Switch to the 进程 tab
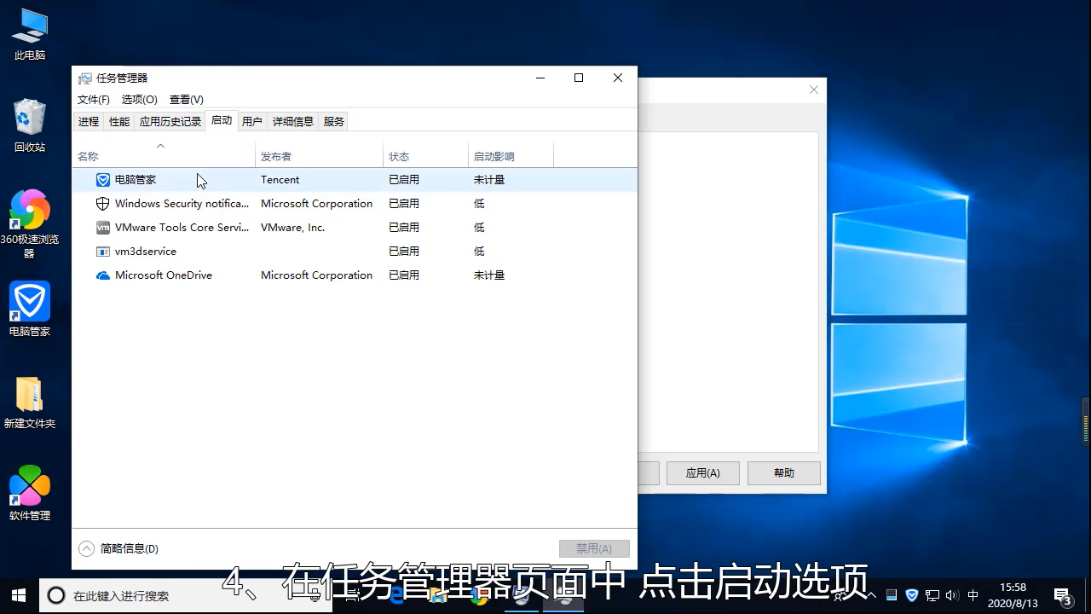 coord(89,121)
